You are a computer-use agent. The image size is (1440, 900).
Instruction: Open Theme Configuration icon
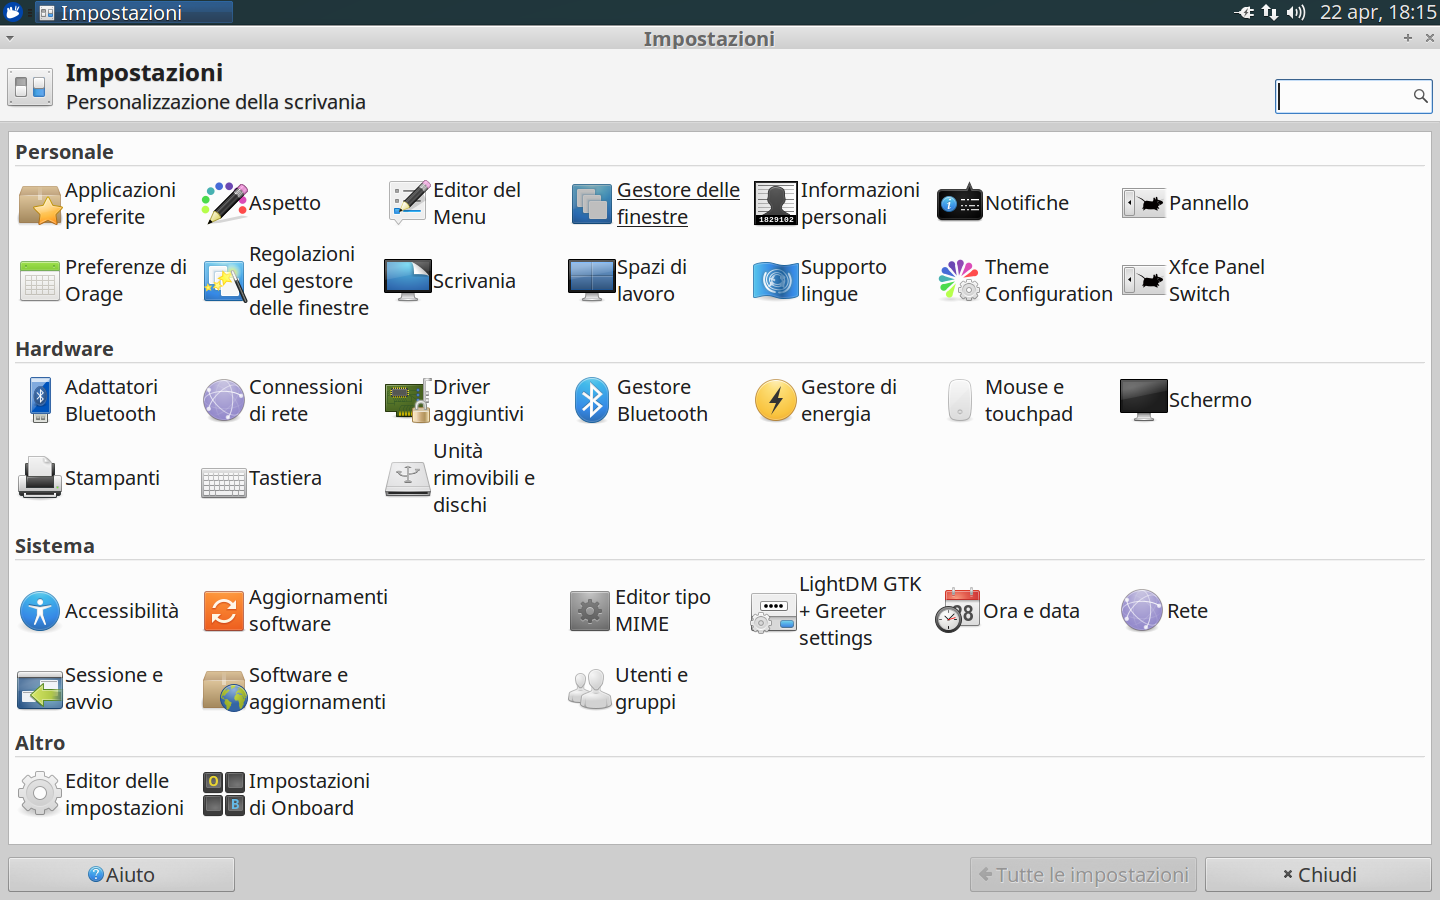click(x=960, y=281)
